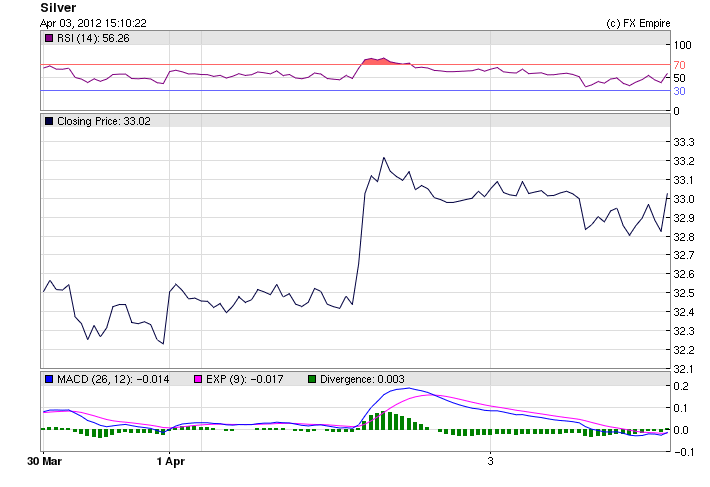
Task: Click the '30 Mar' date axis label
Action: tap(44, 461)
